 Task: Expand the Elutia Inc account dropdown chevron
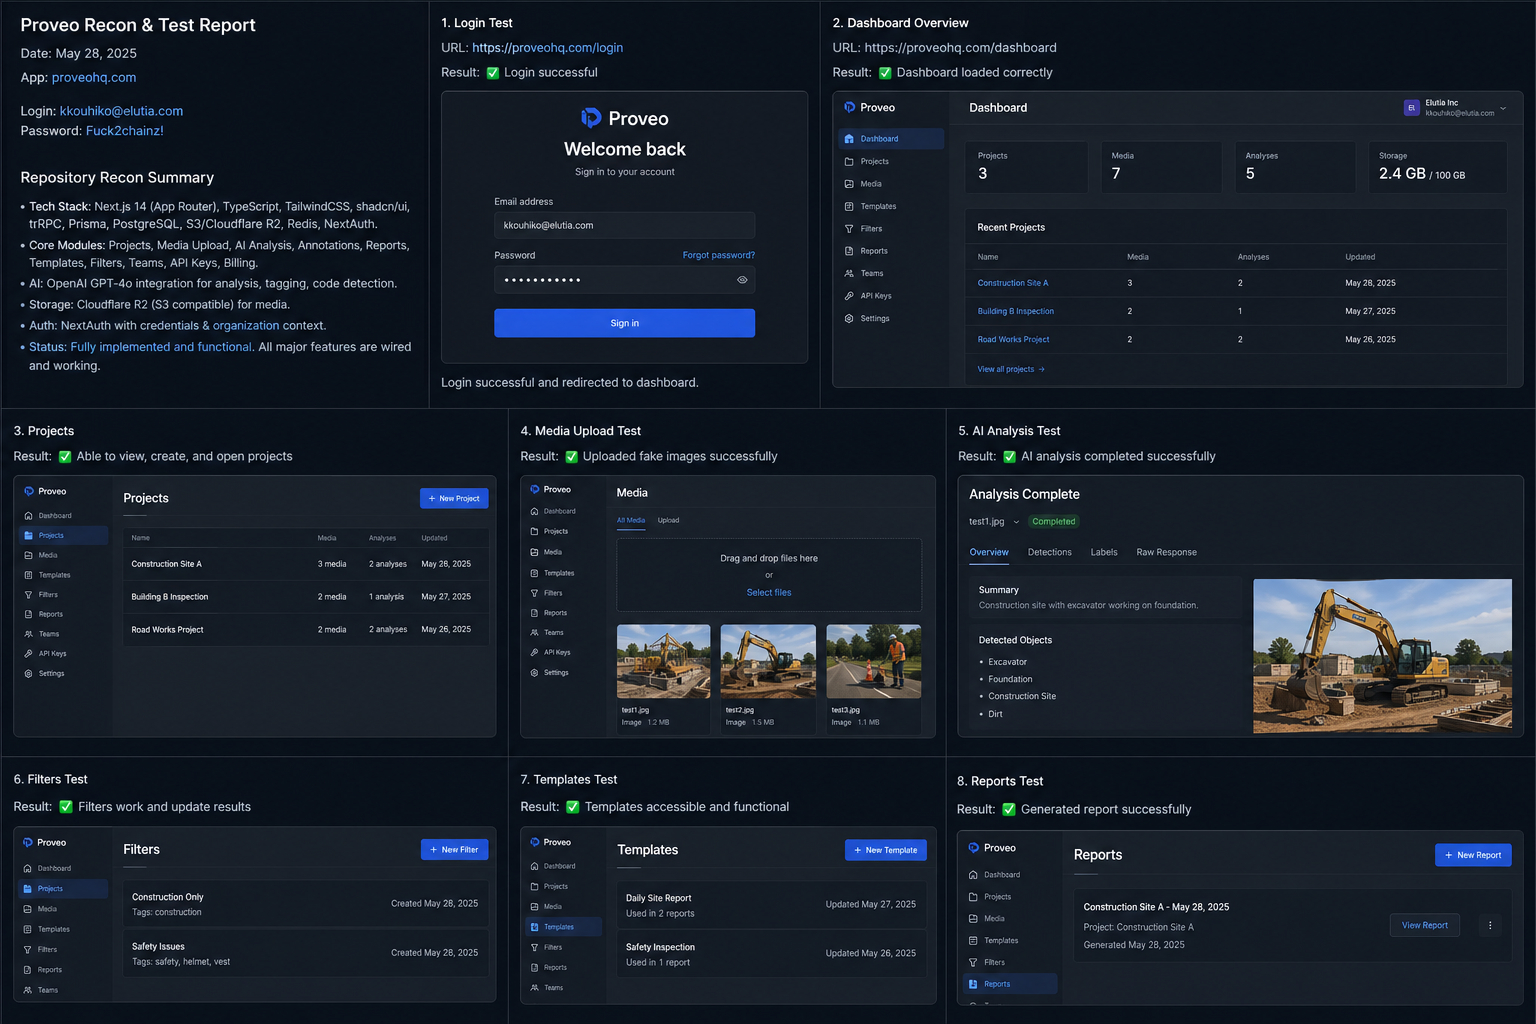tap(1503, 108)
